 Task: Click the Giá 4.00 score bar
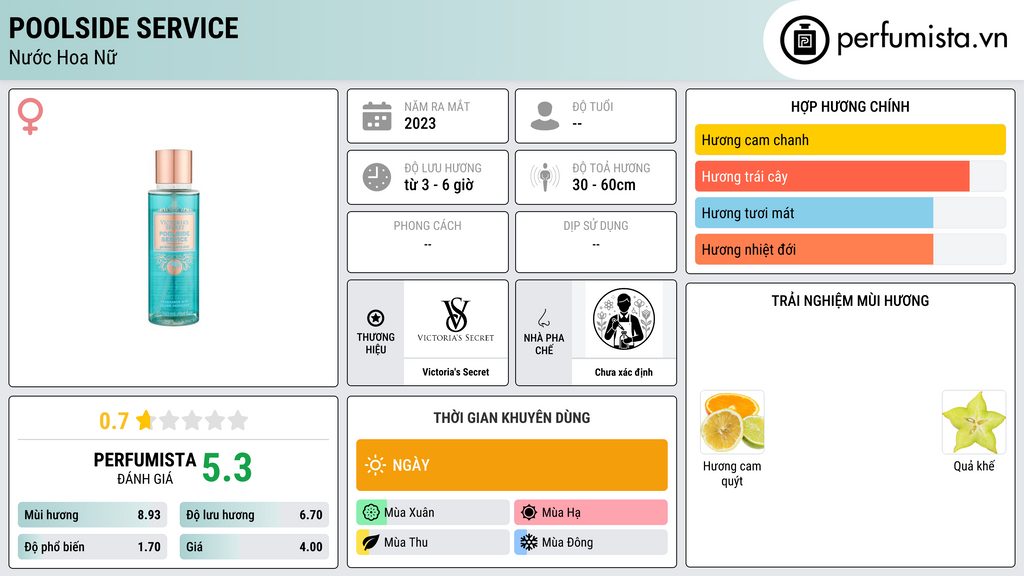pos(254,547)
